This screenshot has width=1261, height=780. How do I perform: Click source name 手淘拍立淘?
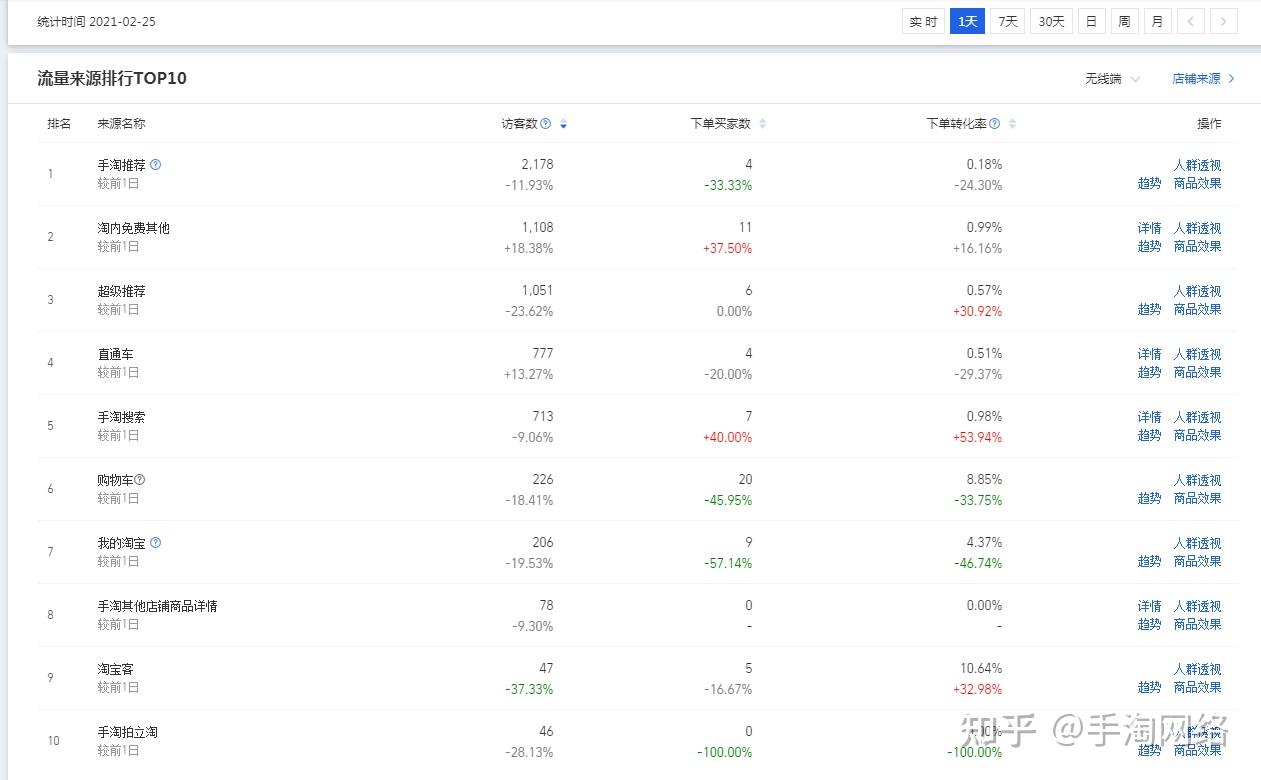127,732
